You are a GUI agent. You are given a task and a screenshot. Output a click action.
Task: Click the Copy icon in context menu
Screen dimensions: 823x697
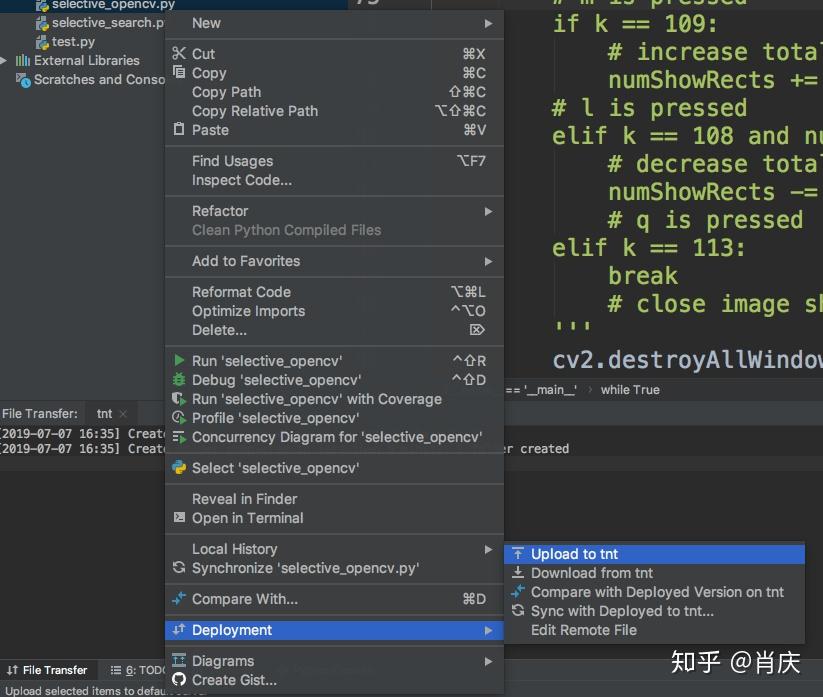coord(179,72)
